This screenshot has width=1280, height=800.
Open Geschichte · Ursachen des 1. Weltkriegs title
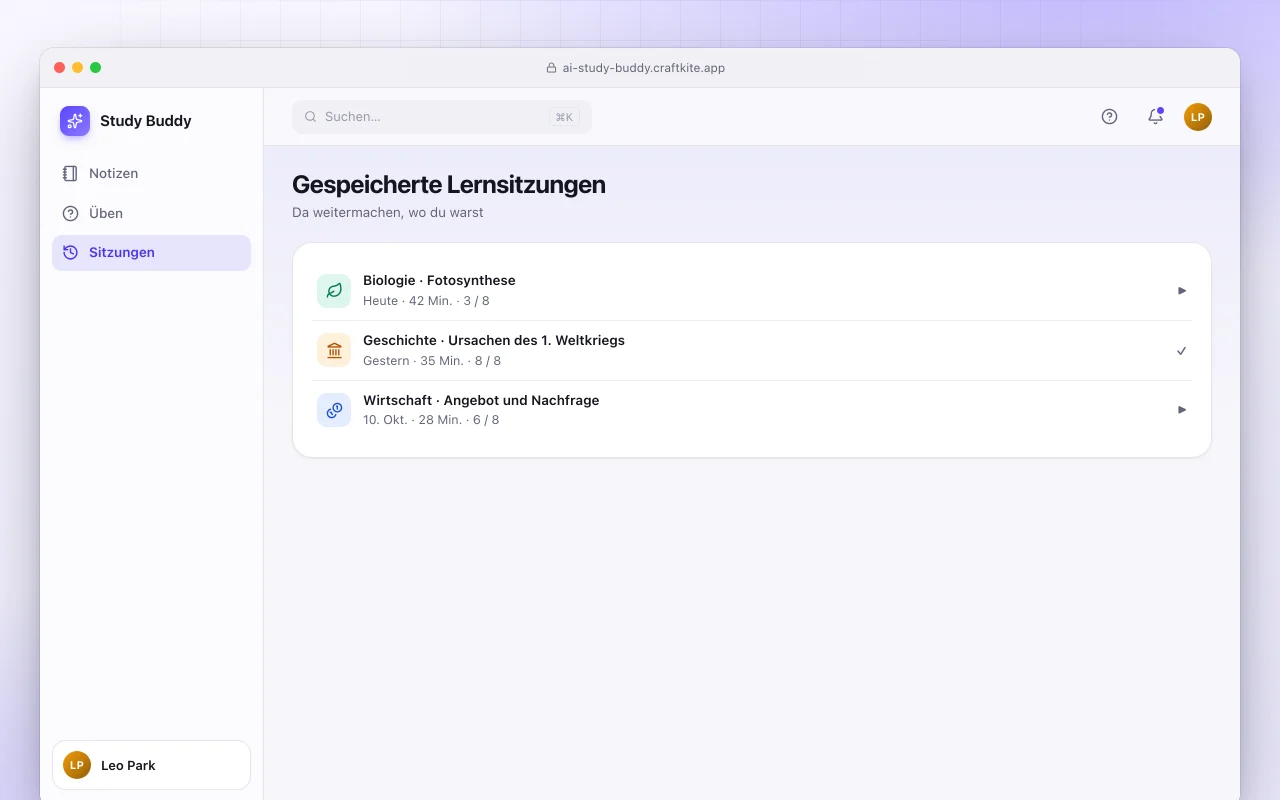[494, 341]
